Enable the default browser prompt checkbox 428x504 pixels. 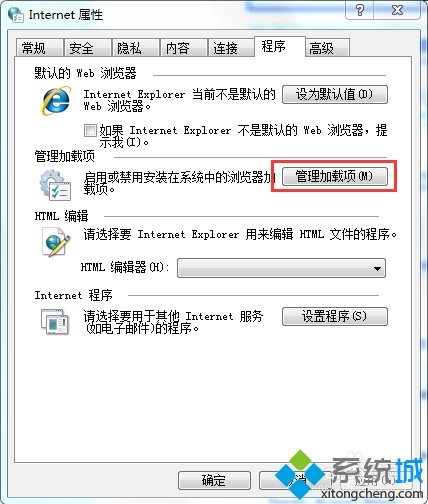90,130
